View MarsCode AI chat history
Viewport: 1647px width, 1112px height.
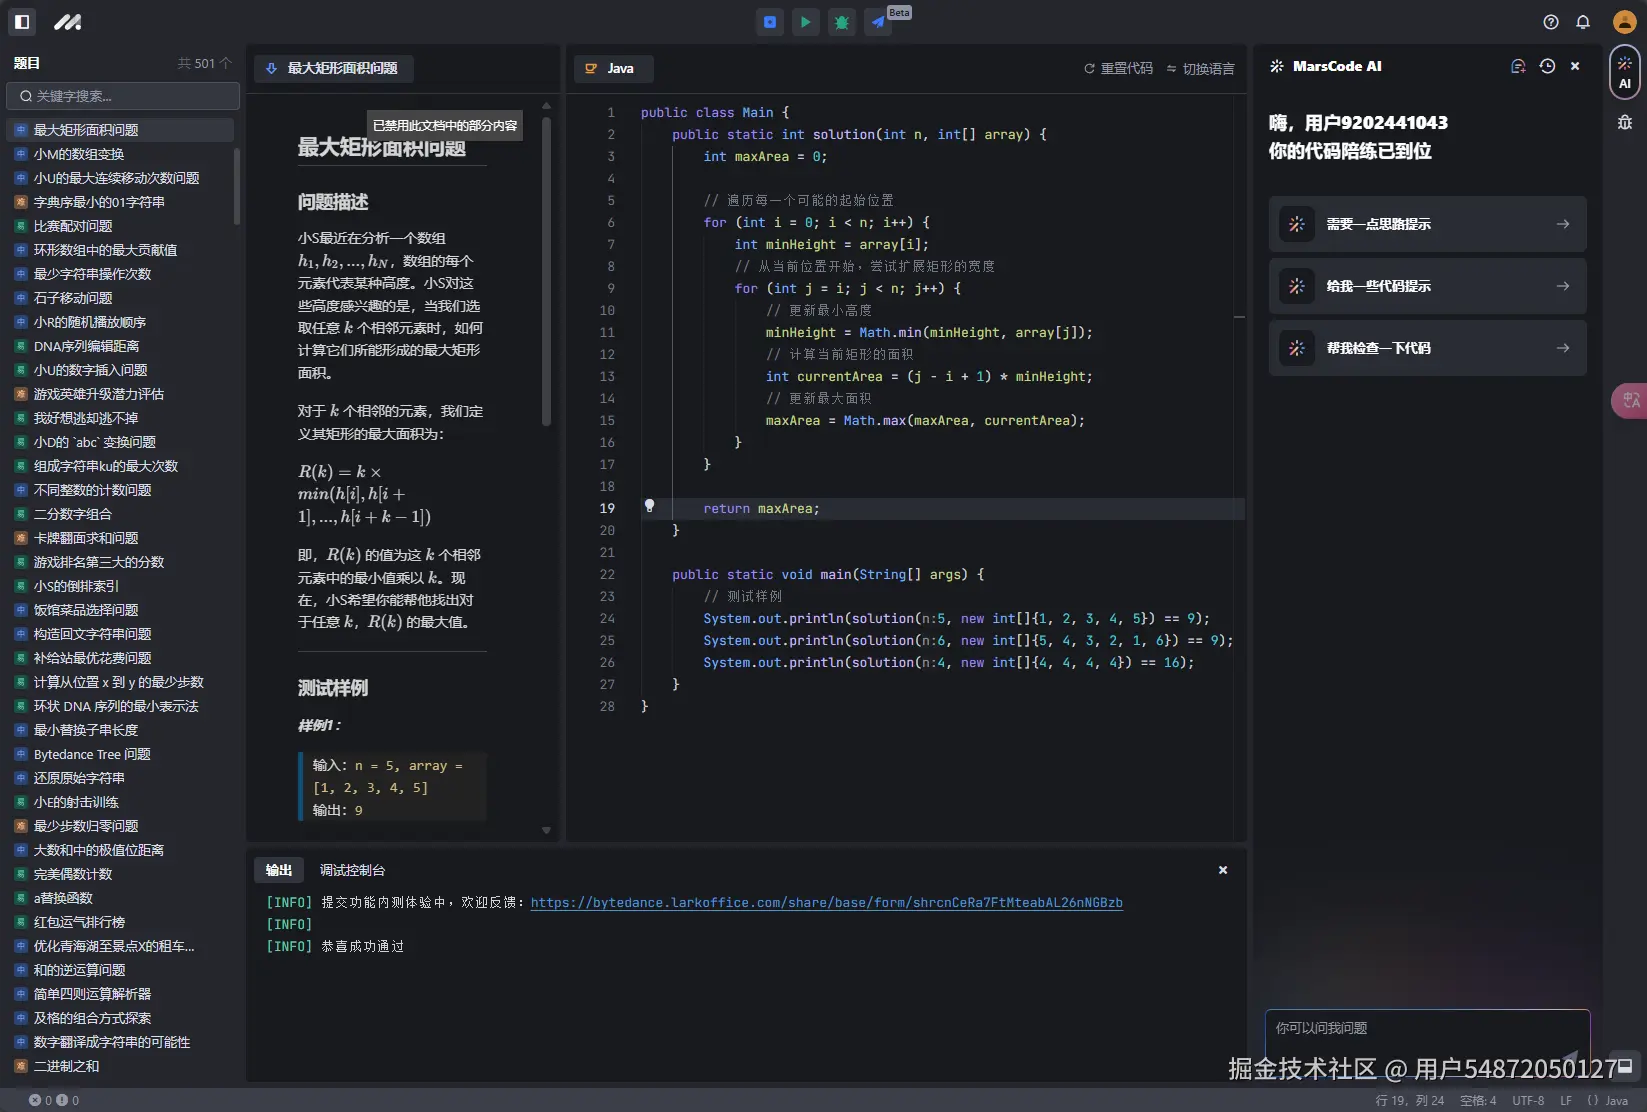coord(1547,66)
